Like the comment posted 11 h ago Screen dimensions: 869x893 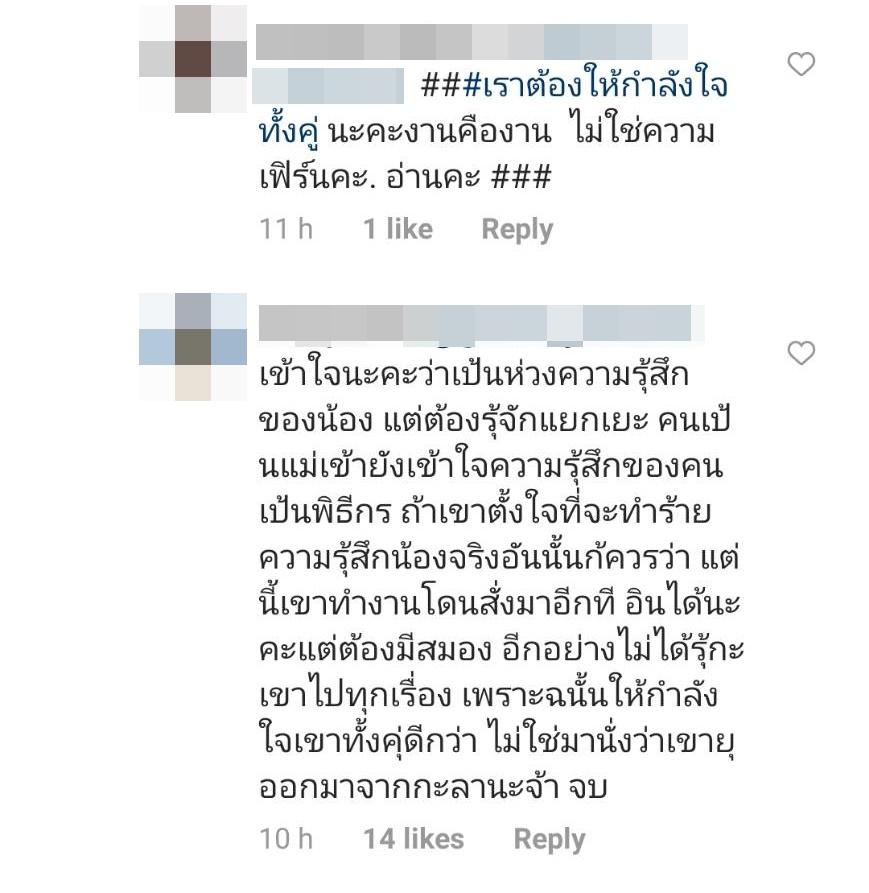click(x=801, y=64)
